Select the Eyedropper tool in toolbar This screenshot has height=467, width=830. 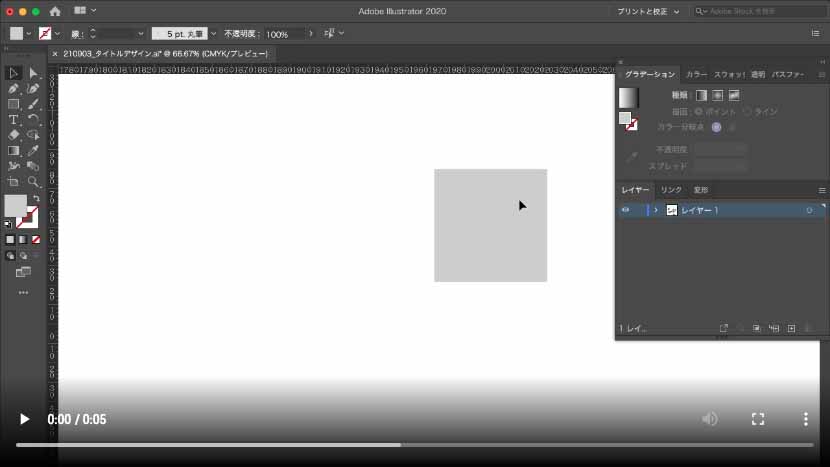[x=33, y=151]
